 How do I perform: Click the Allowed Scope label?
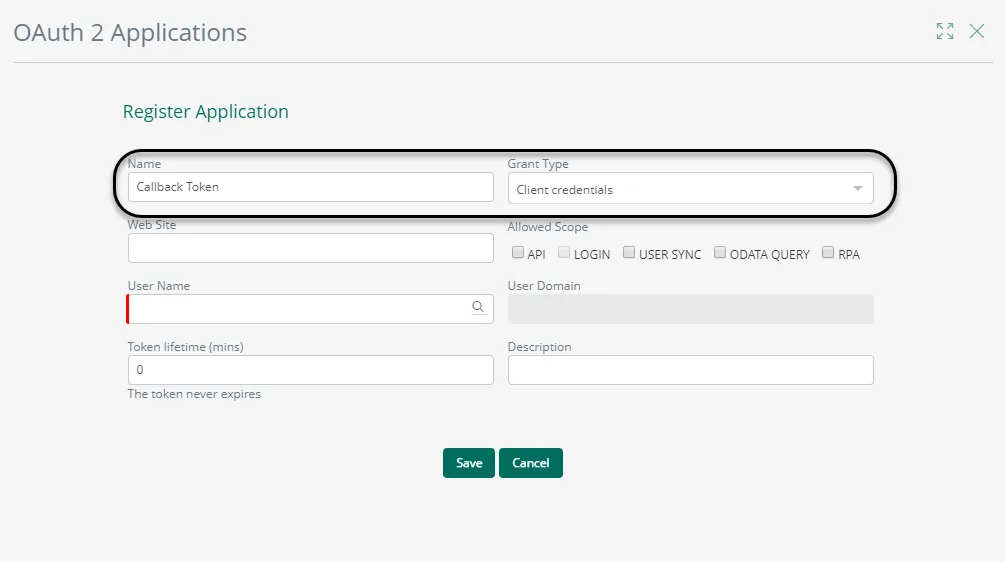[547, 227]
